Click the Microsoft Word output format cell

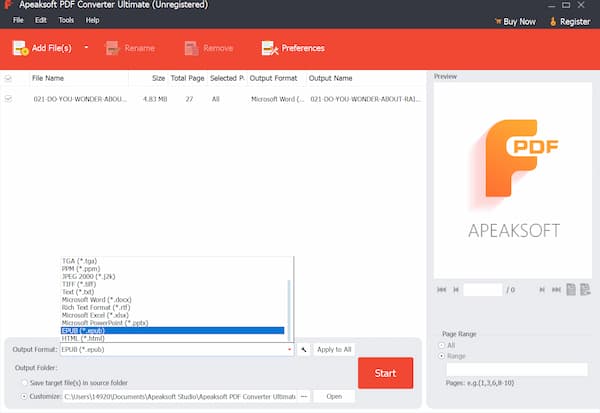pos(277,100)
